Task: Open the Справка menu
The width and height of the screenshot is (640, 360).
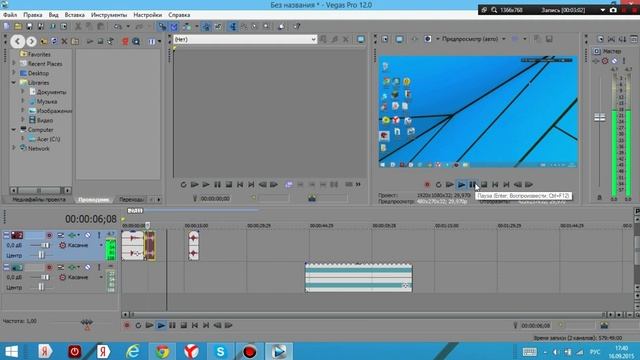Action: (179, 15)
